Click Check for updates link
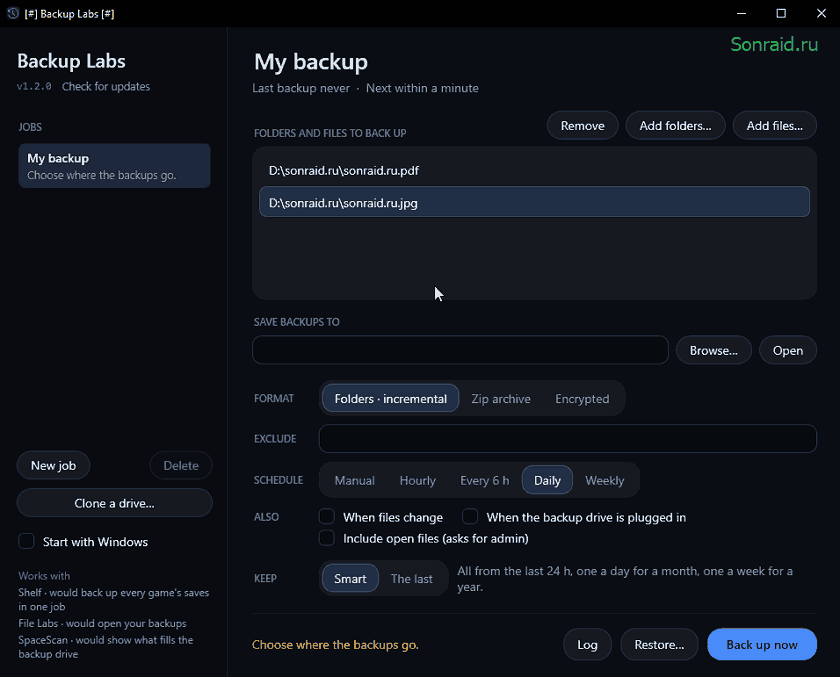This screenshot has width=840, height=677. click(106, 86)
